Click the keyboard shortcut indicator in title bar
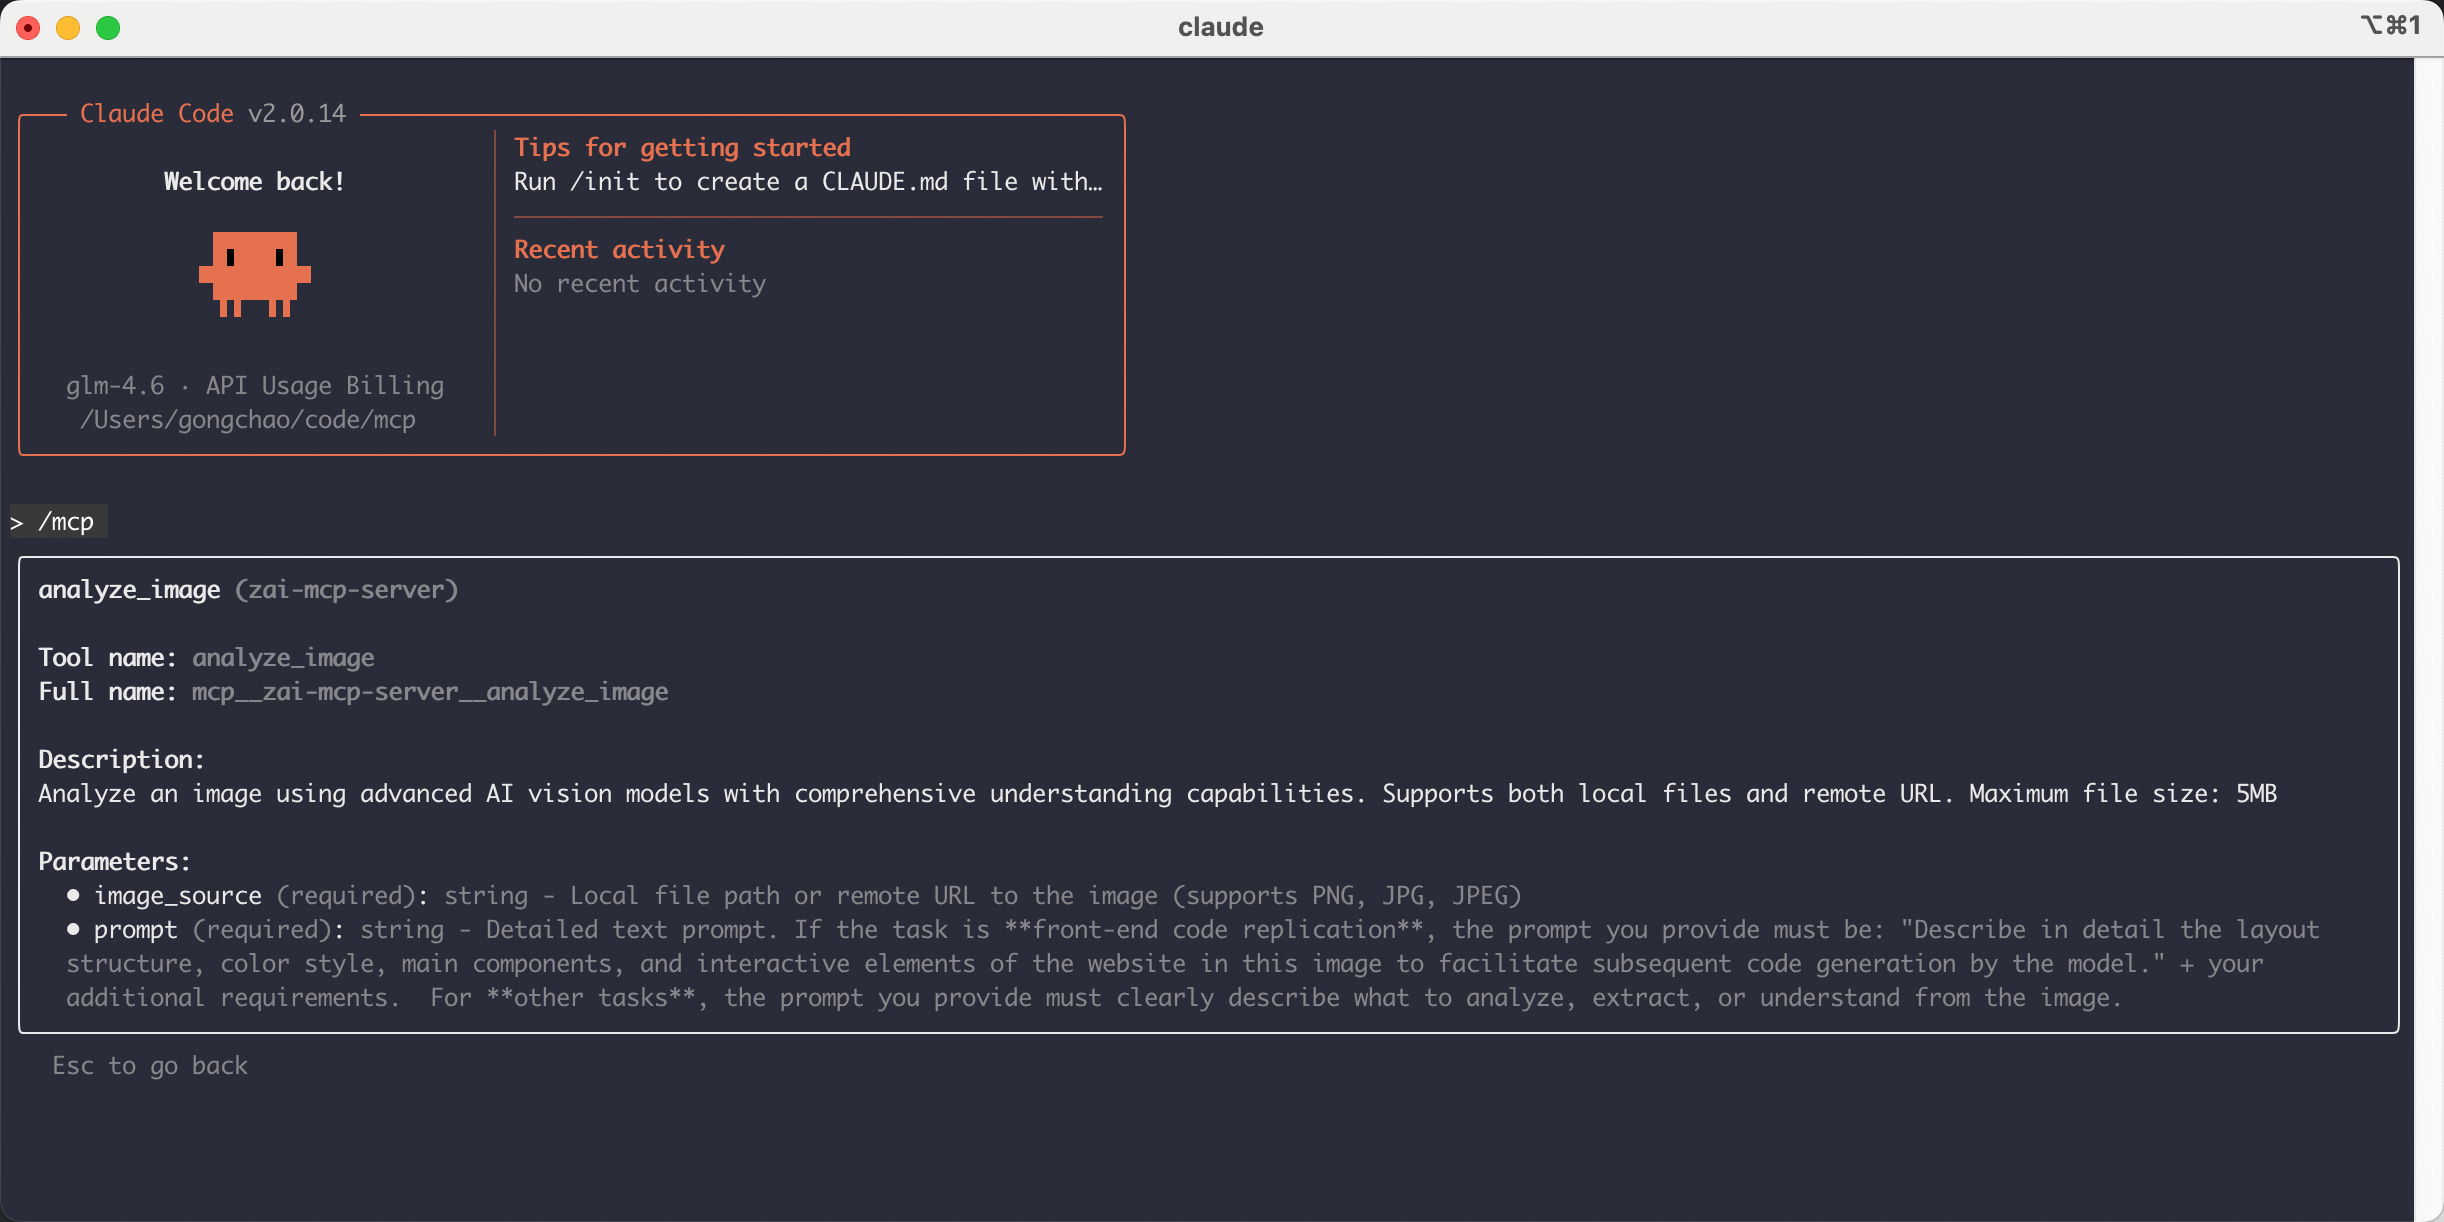Viewport: 2444px width, 1222px height. 2390,26
